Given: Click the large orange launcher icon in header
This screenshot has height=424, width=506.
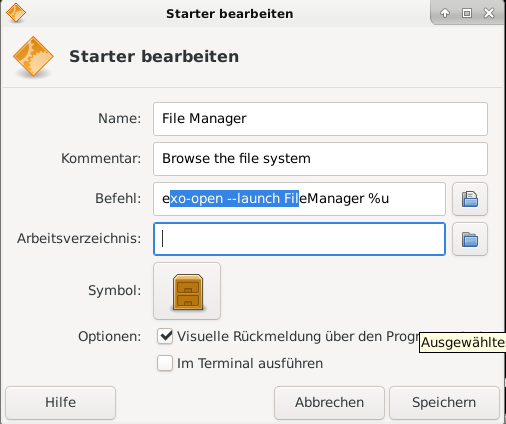Looking at the screenshot, I should point(33,57).
